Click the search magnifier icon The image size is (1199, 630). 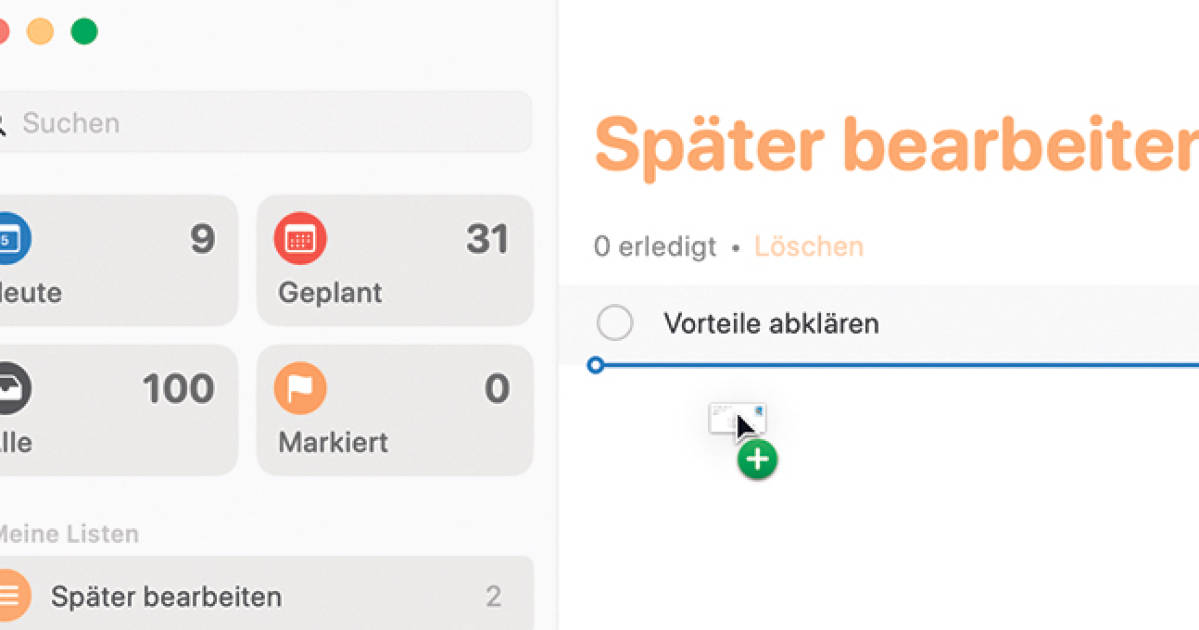[x=2, y=122]
